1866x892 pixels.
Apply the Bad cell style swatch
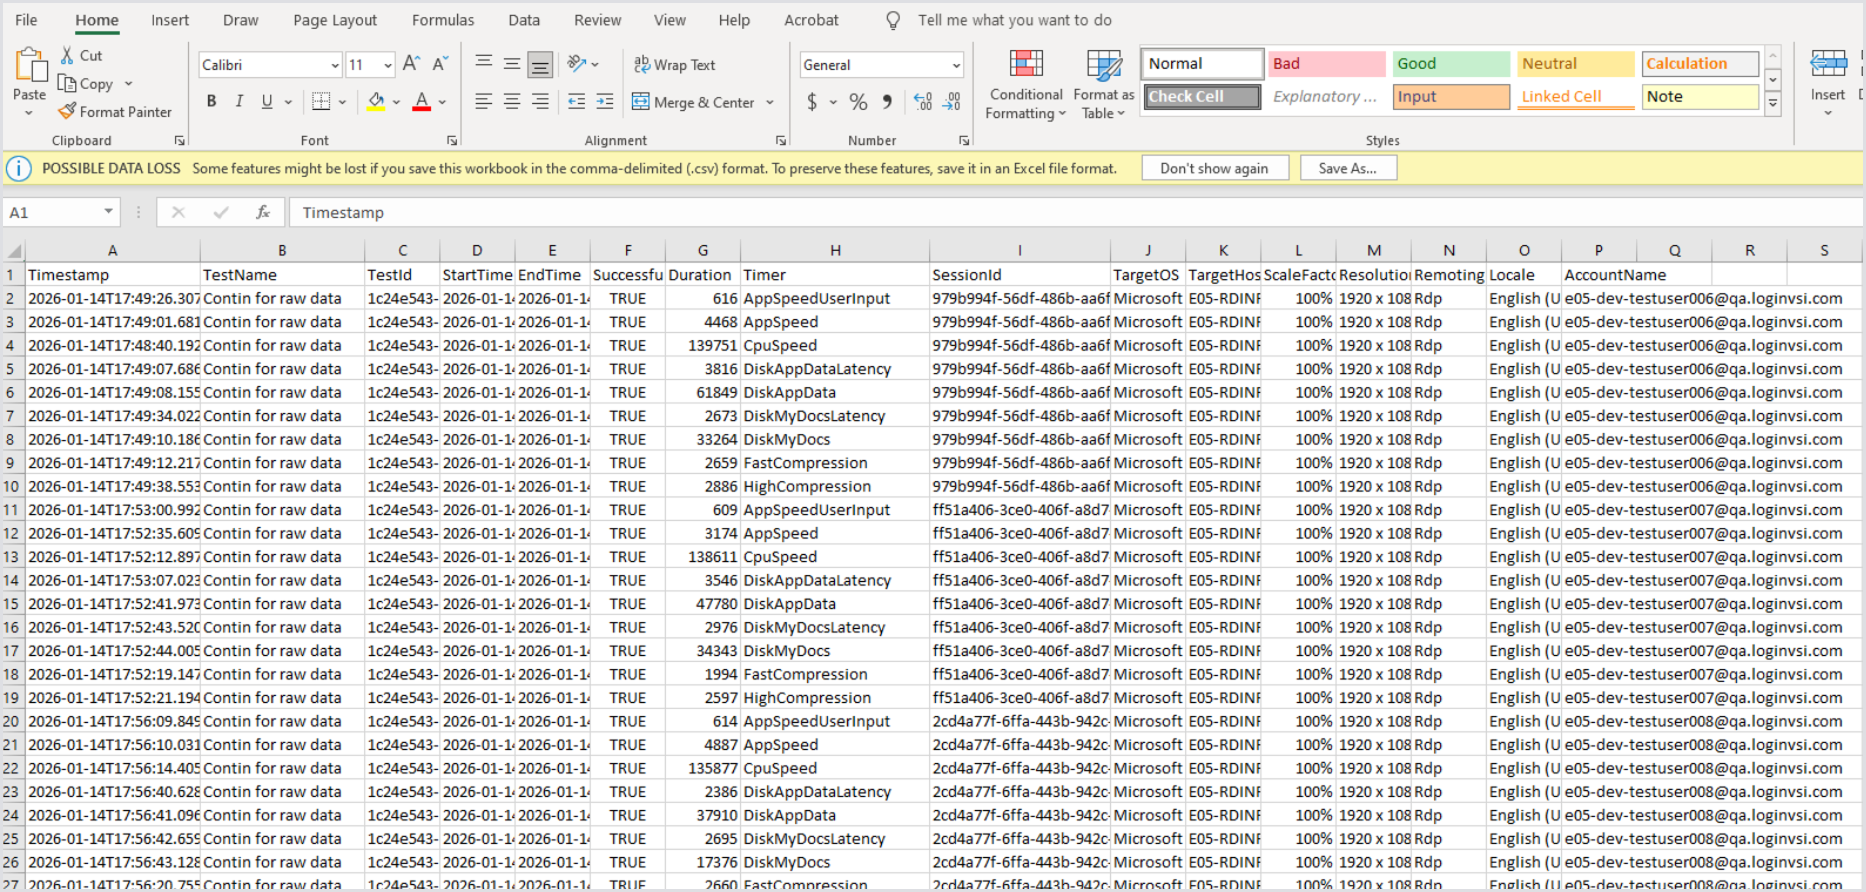pos(1325,64)
